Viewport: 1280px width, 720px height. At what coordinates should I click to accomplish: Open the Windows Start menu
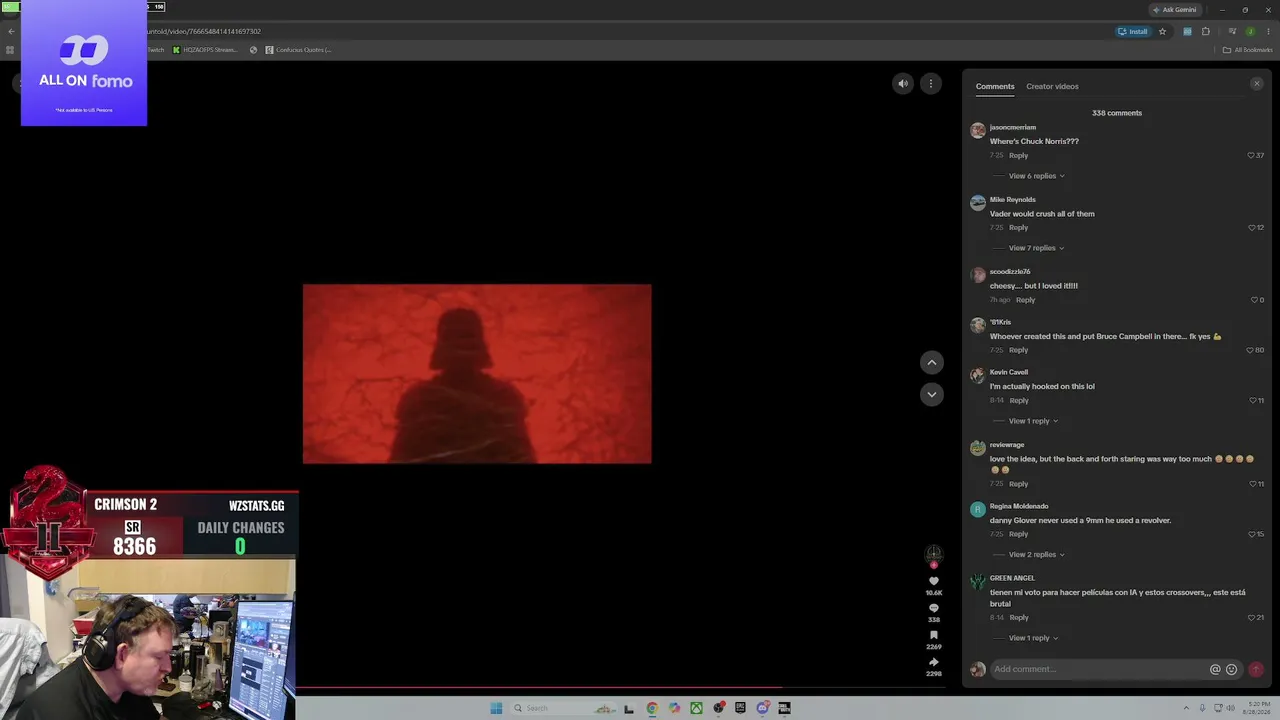(x=496, y=708)
